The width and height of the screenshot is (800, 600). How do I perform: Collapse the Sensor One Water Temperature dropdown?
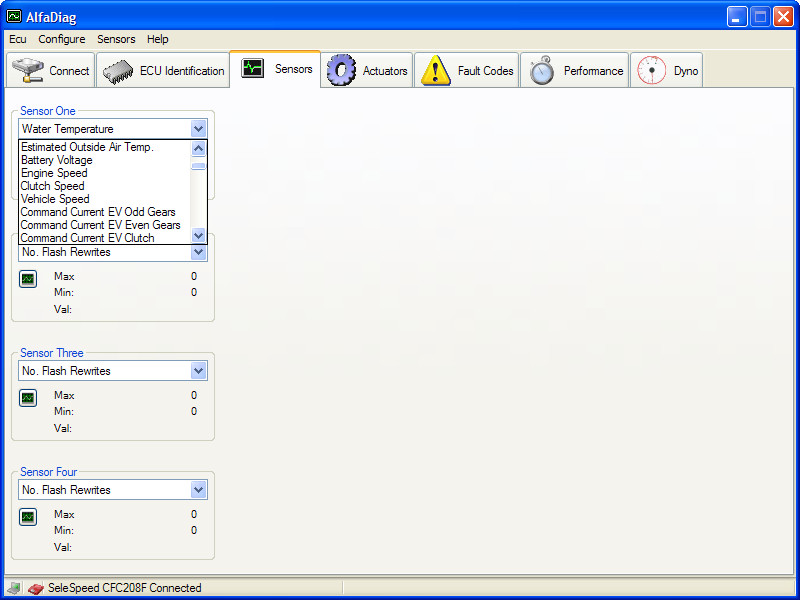tap(198, 129)
